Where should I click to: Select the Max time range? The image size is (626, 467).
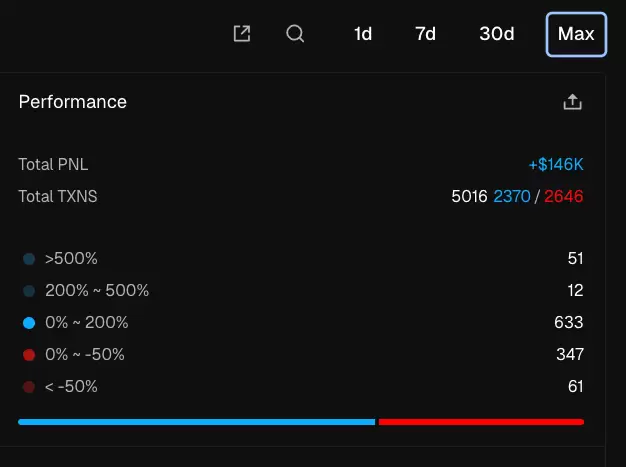click(x=576, y=34)
